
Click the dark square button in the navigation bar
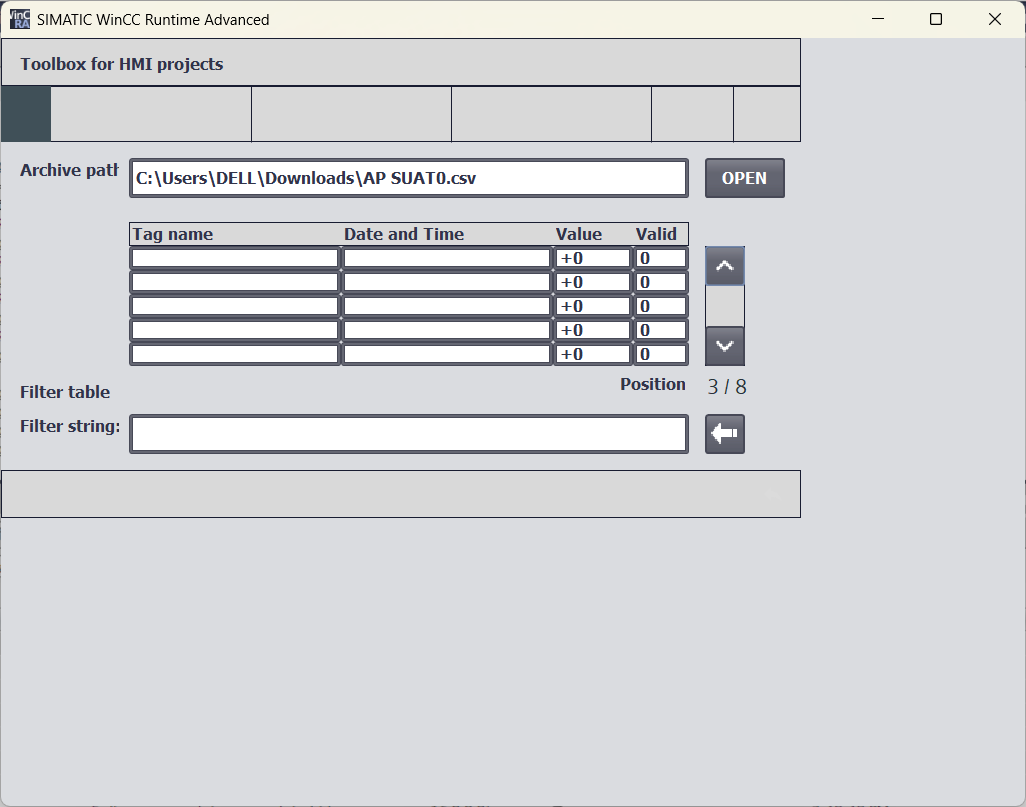26,114
